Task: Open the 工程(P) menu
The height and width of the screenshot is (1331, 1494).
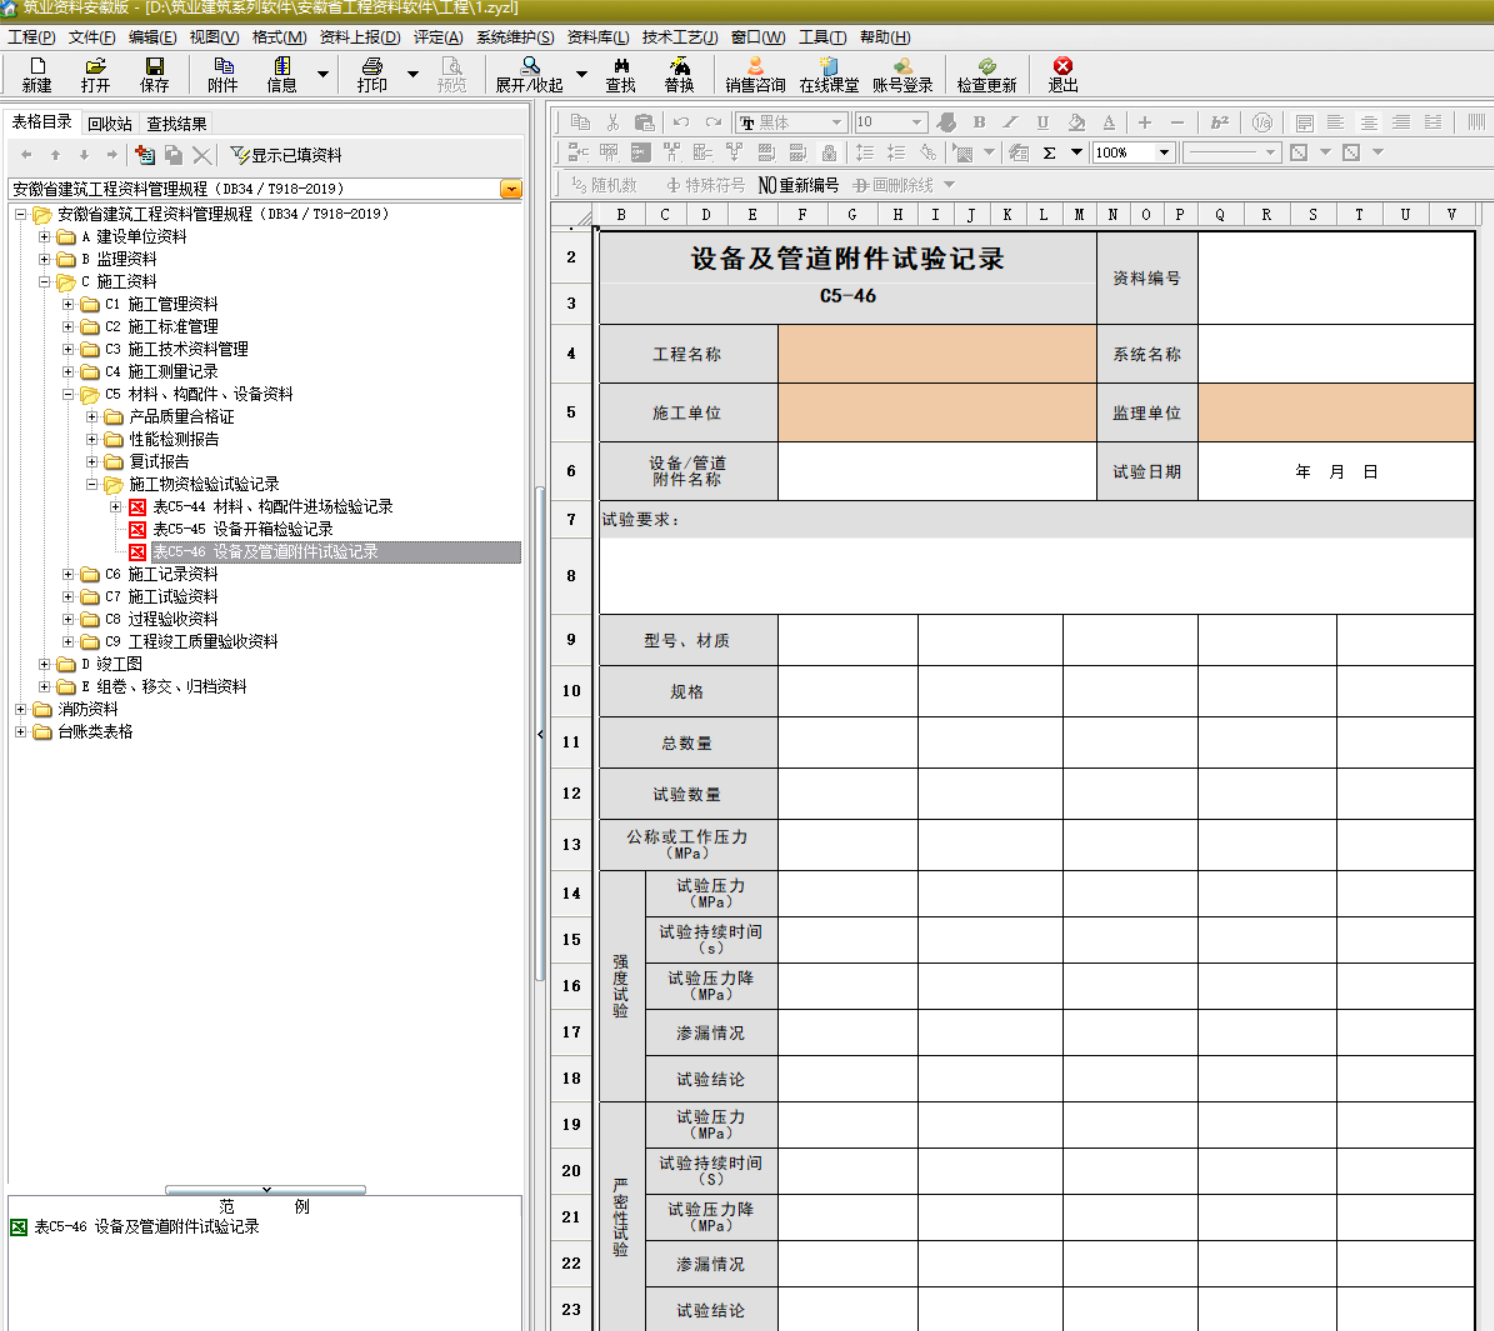Action: (32, 37)
